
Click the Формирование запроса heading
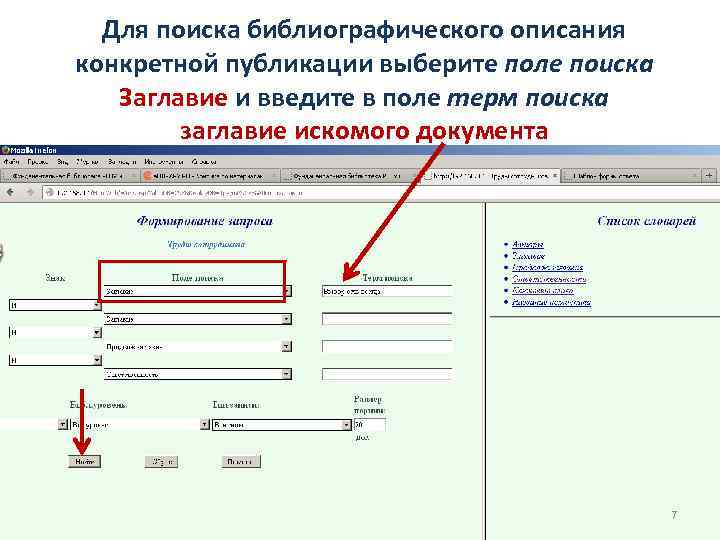pyautogui.click(x=205, y=221)
